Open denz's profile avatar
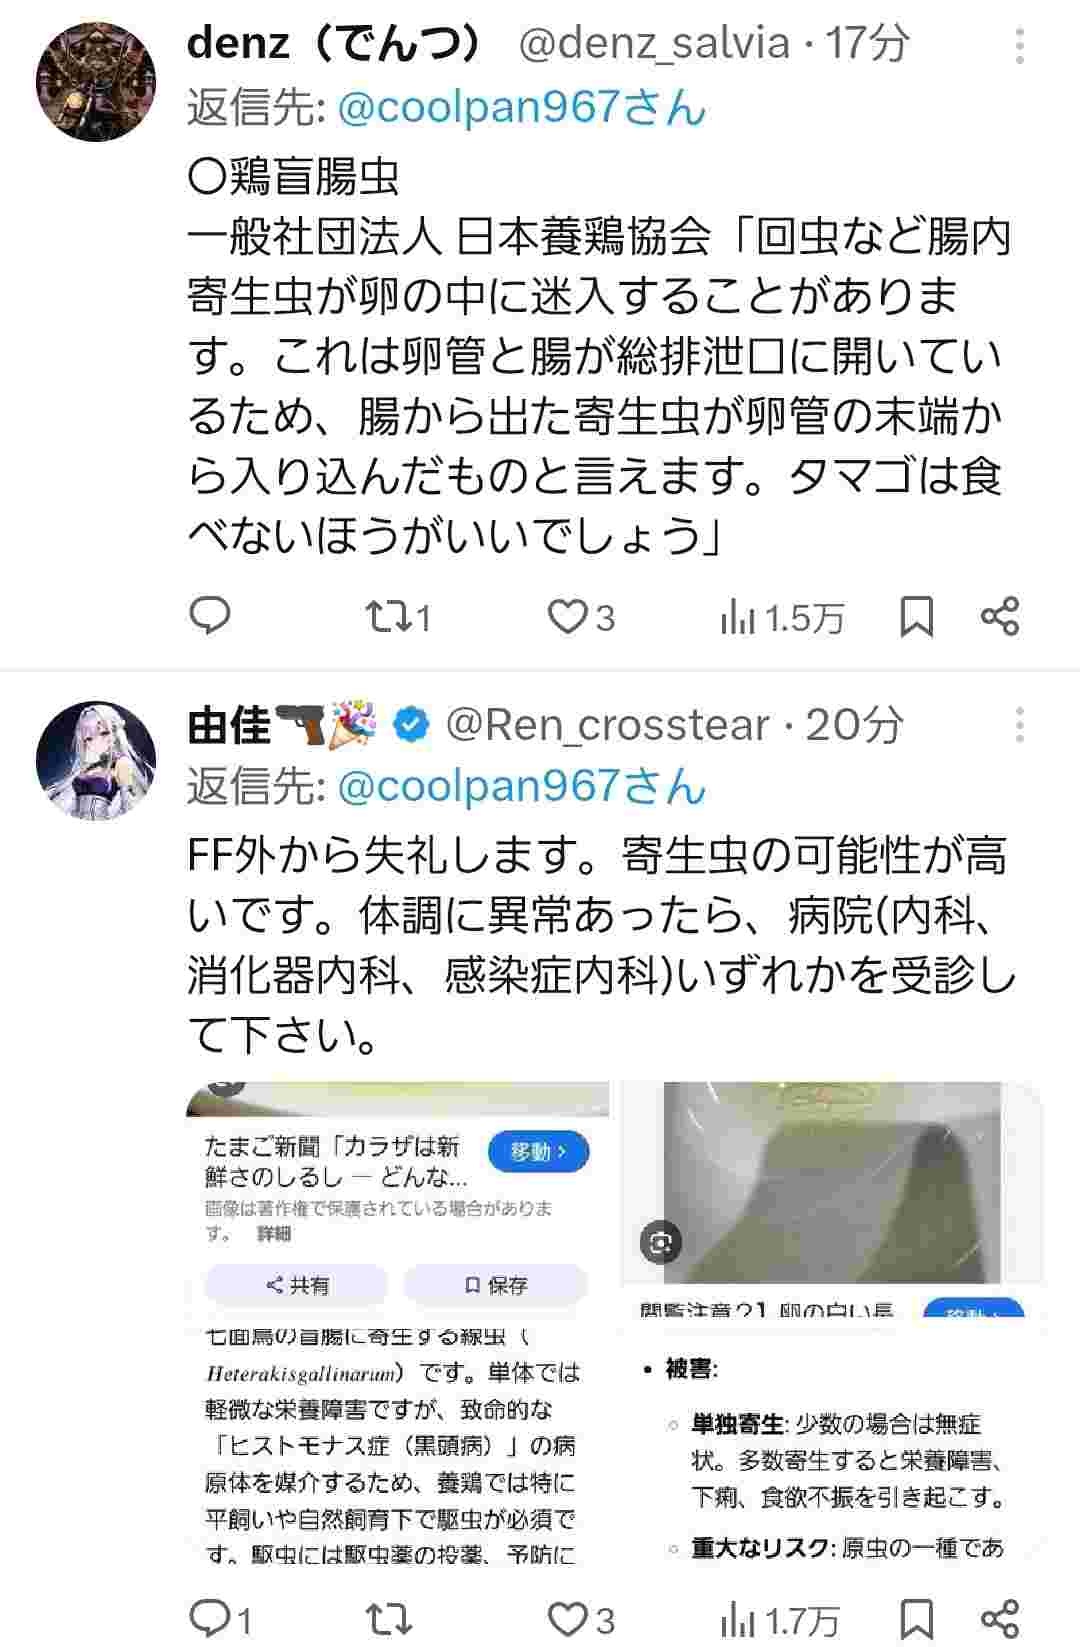The width and height of the screenshot is (1080, 1647). tap(96, 81)
